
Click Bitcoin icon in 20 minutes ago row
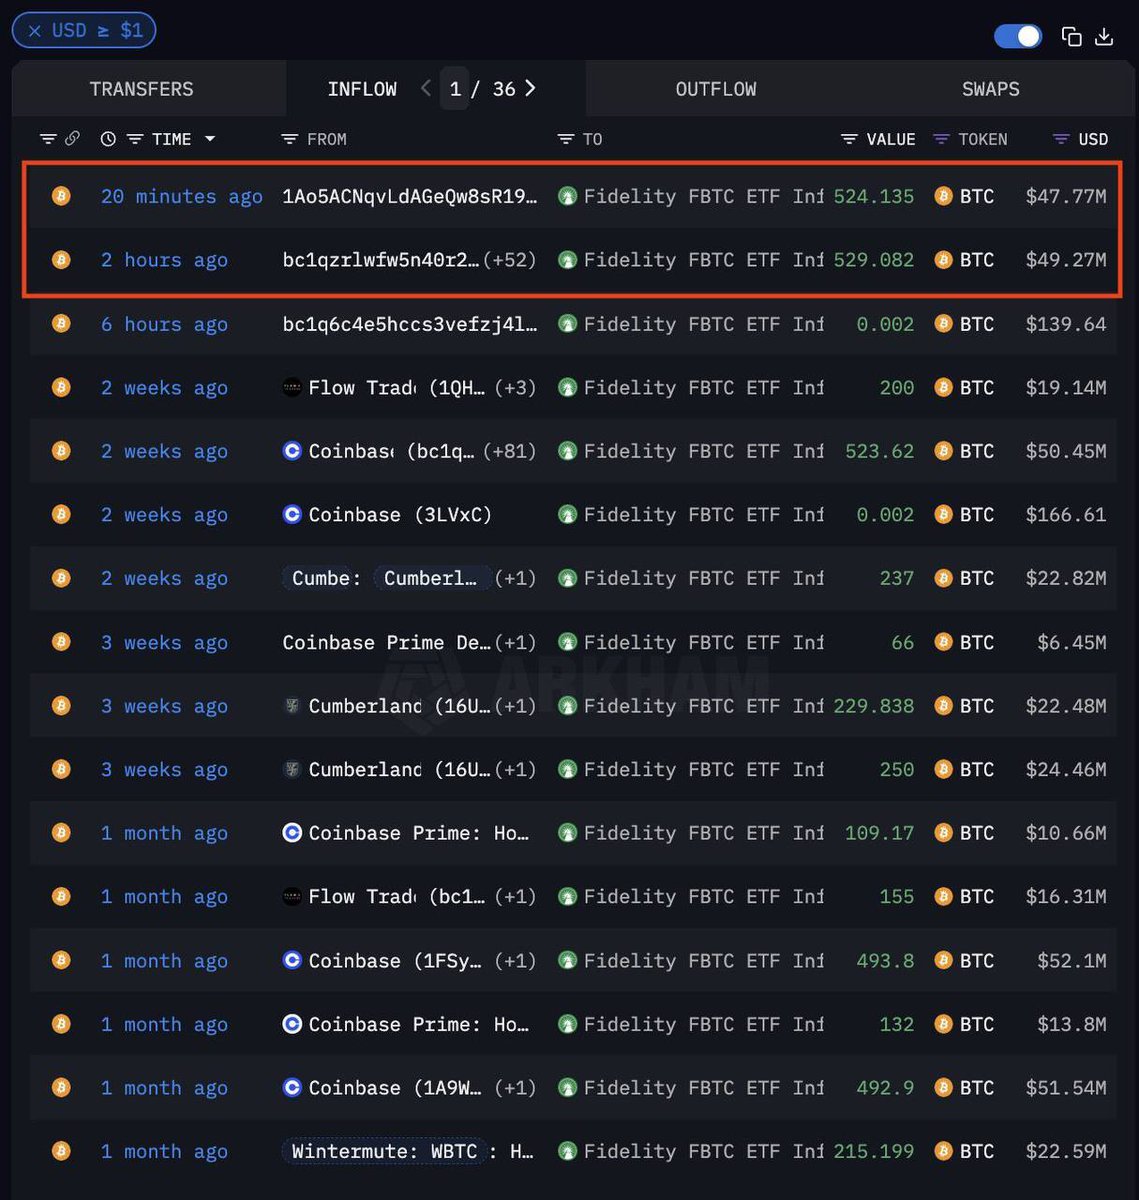pyautogui.click(x=61, y=196)
